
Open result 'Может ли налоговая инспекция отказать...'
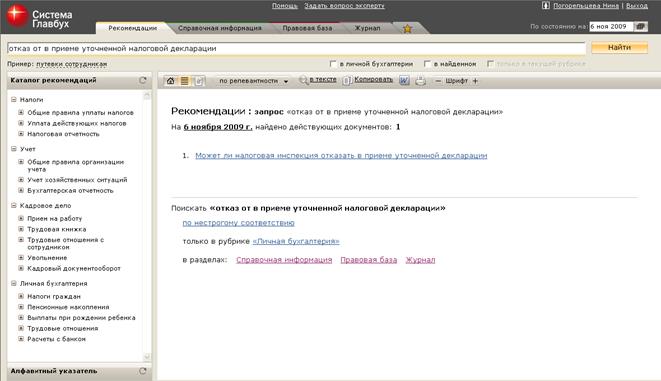(x=341, y=156)
